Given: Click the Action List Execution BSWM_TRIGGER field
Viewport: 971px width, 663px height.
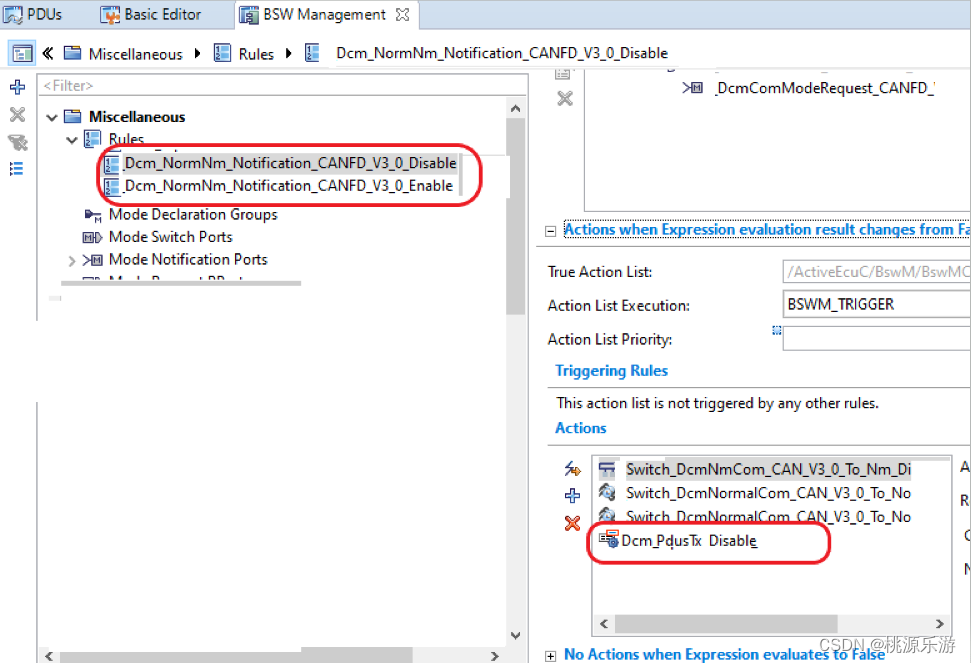Looking at the screenshot, I should (x=876, y=305).
